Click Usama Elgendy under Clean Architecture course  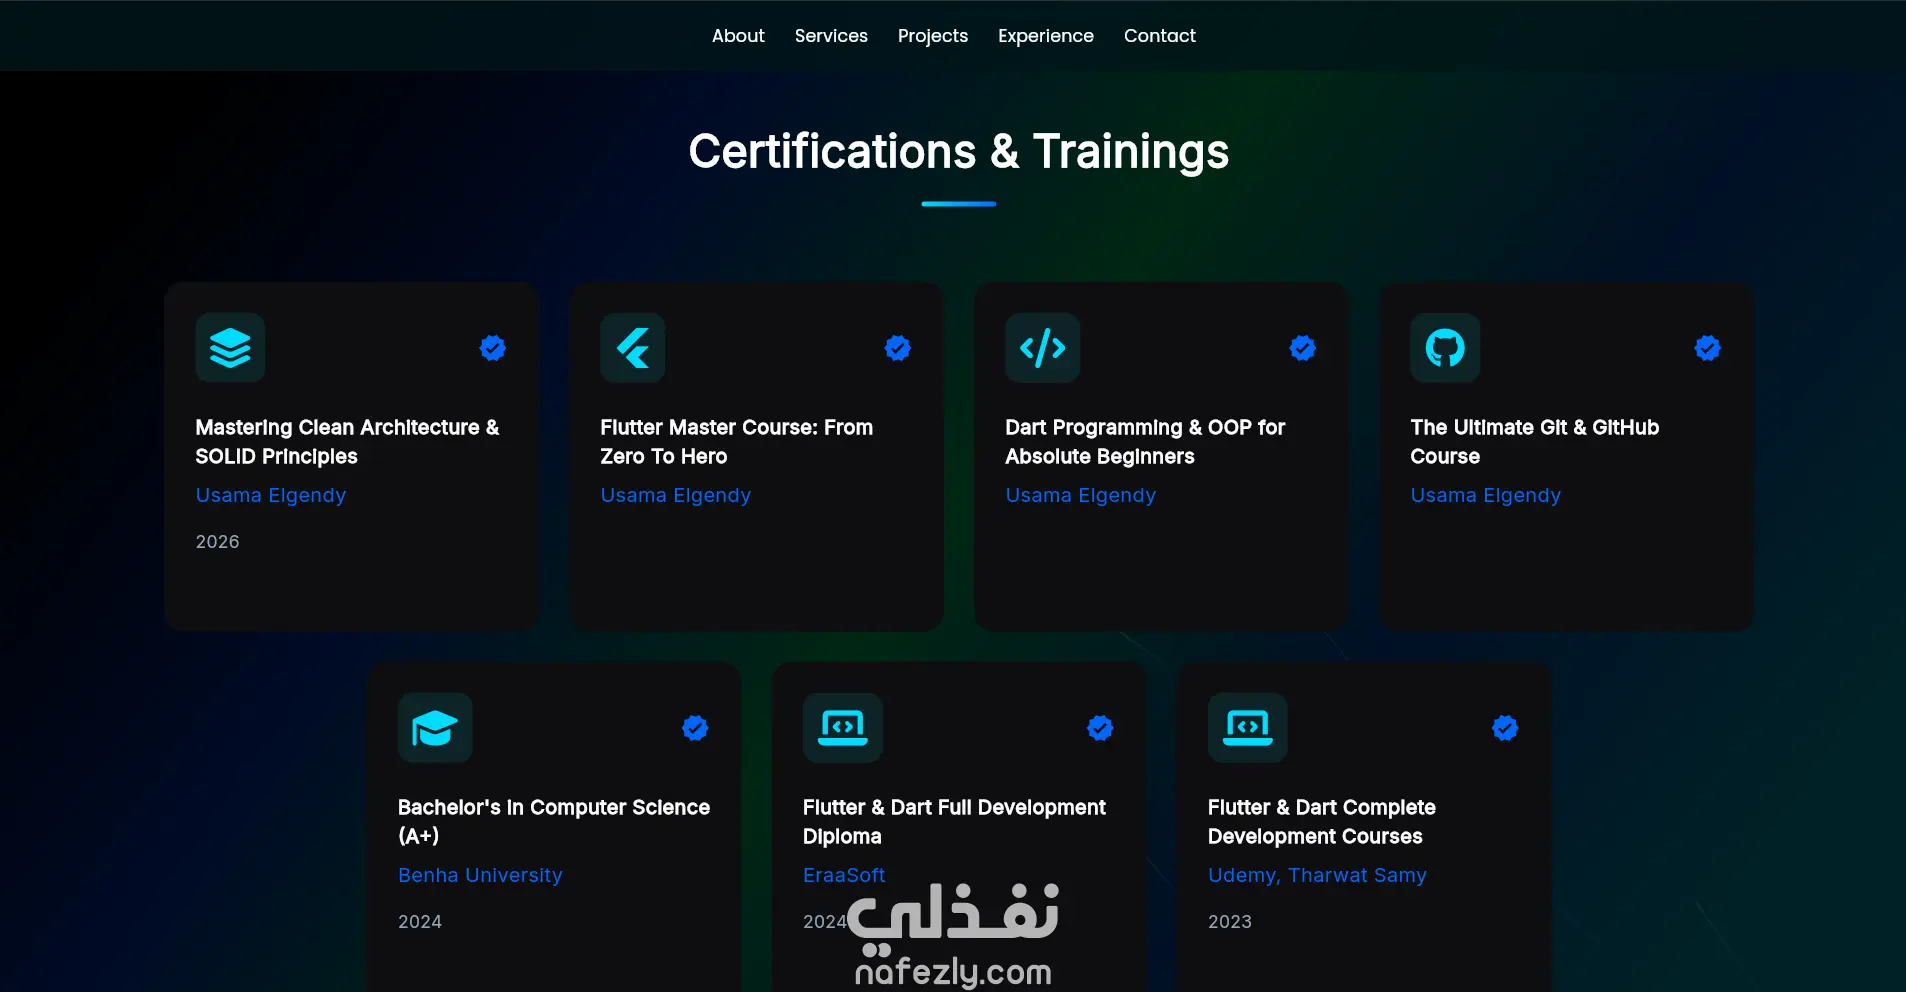click(271, 496)
